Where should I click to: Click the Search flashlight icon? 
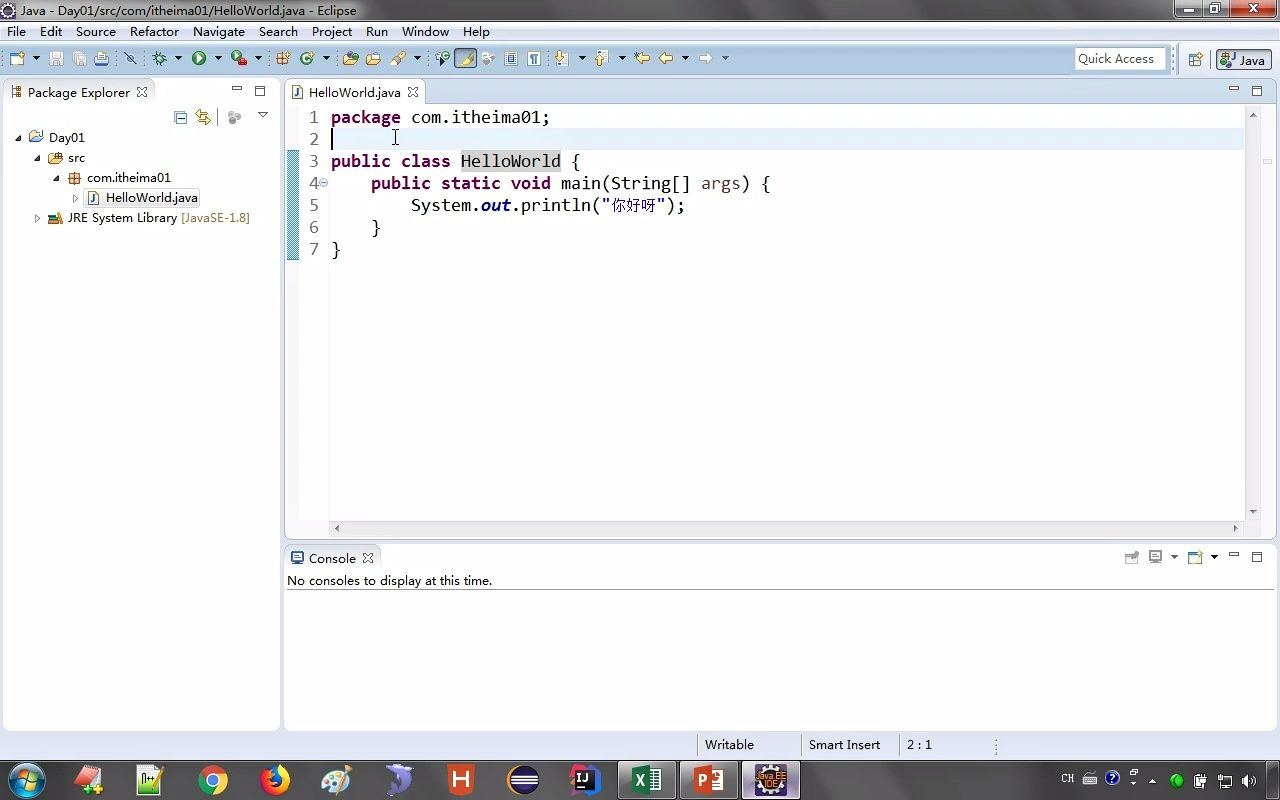coord(397,59)
